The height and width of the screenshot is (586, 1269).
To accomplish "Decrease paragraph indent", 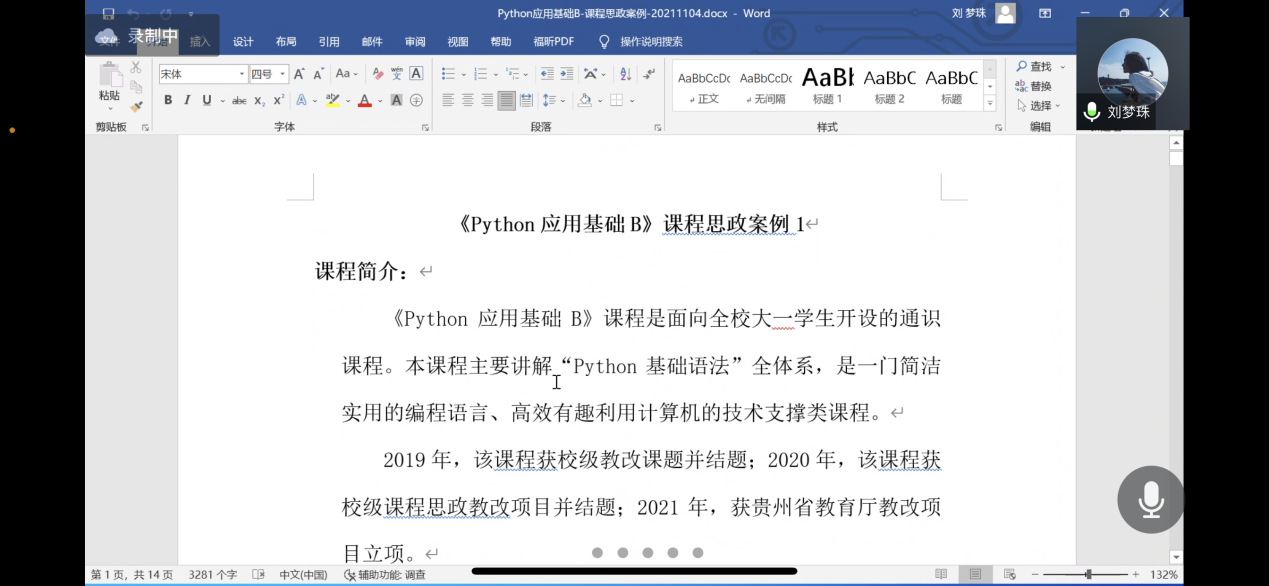I will tap(547, 74).
